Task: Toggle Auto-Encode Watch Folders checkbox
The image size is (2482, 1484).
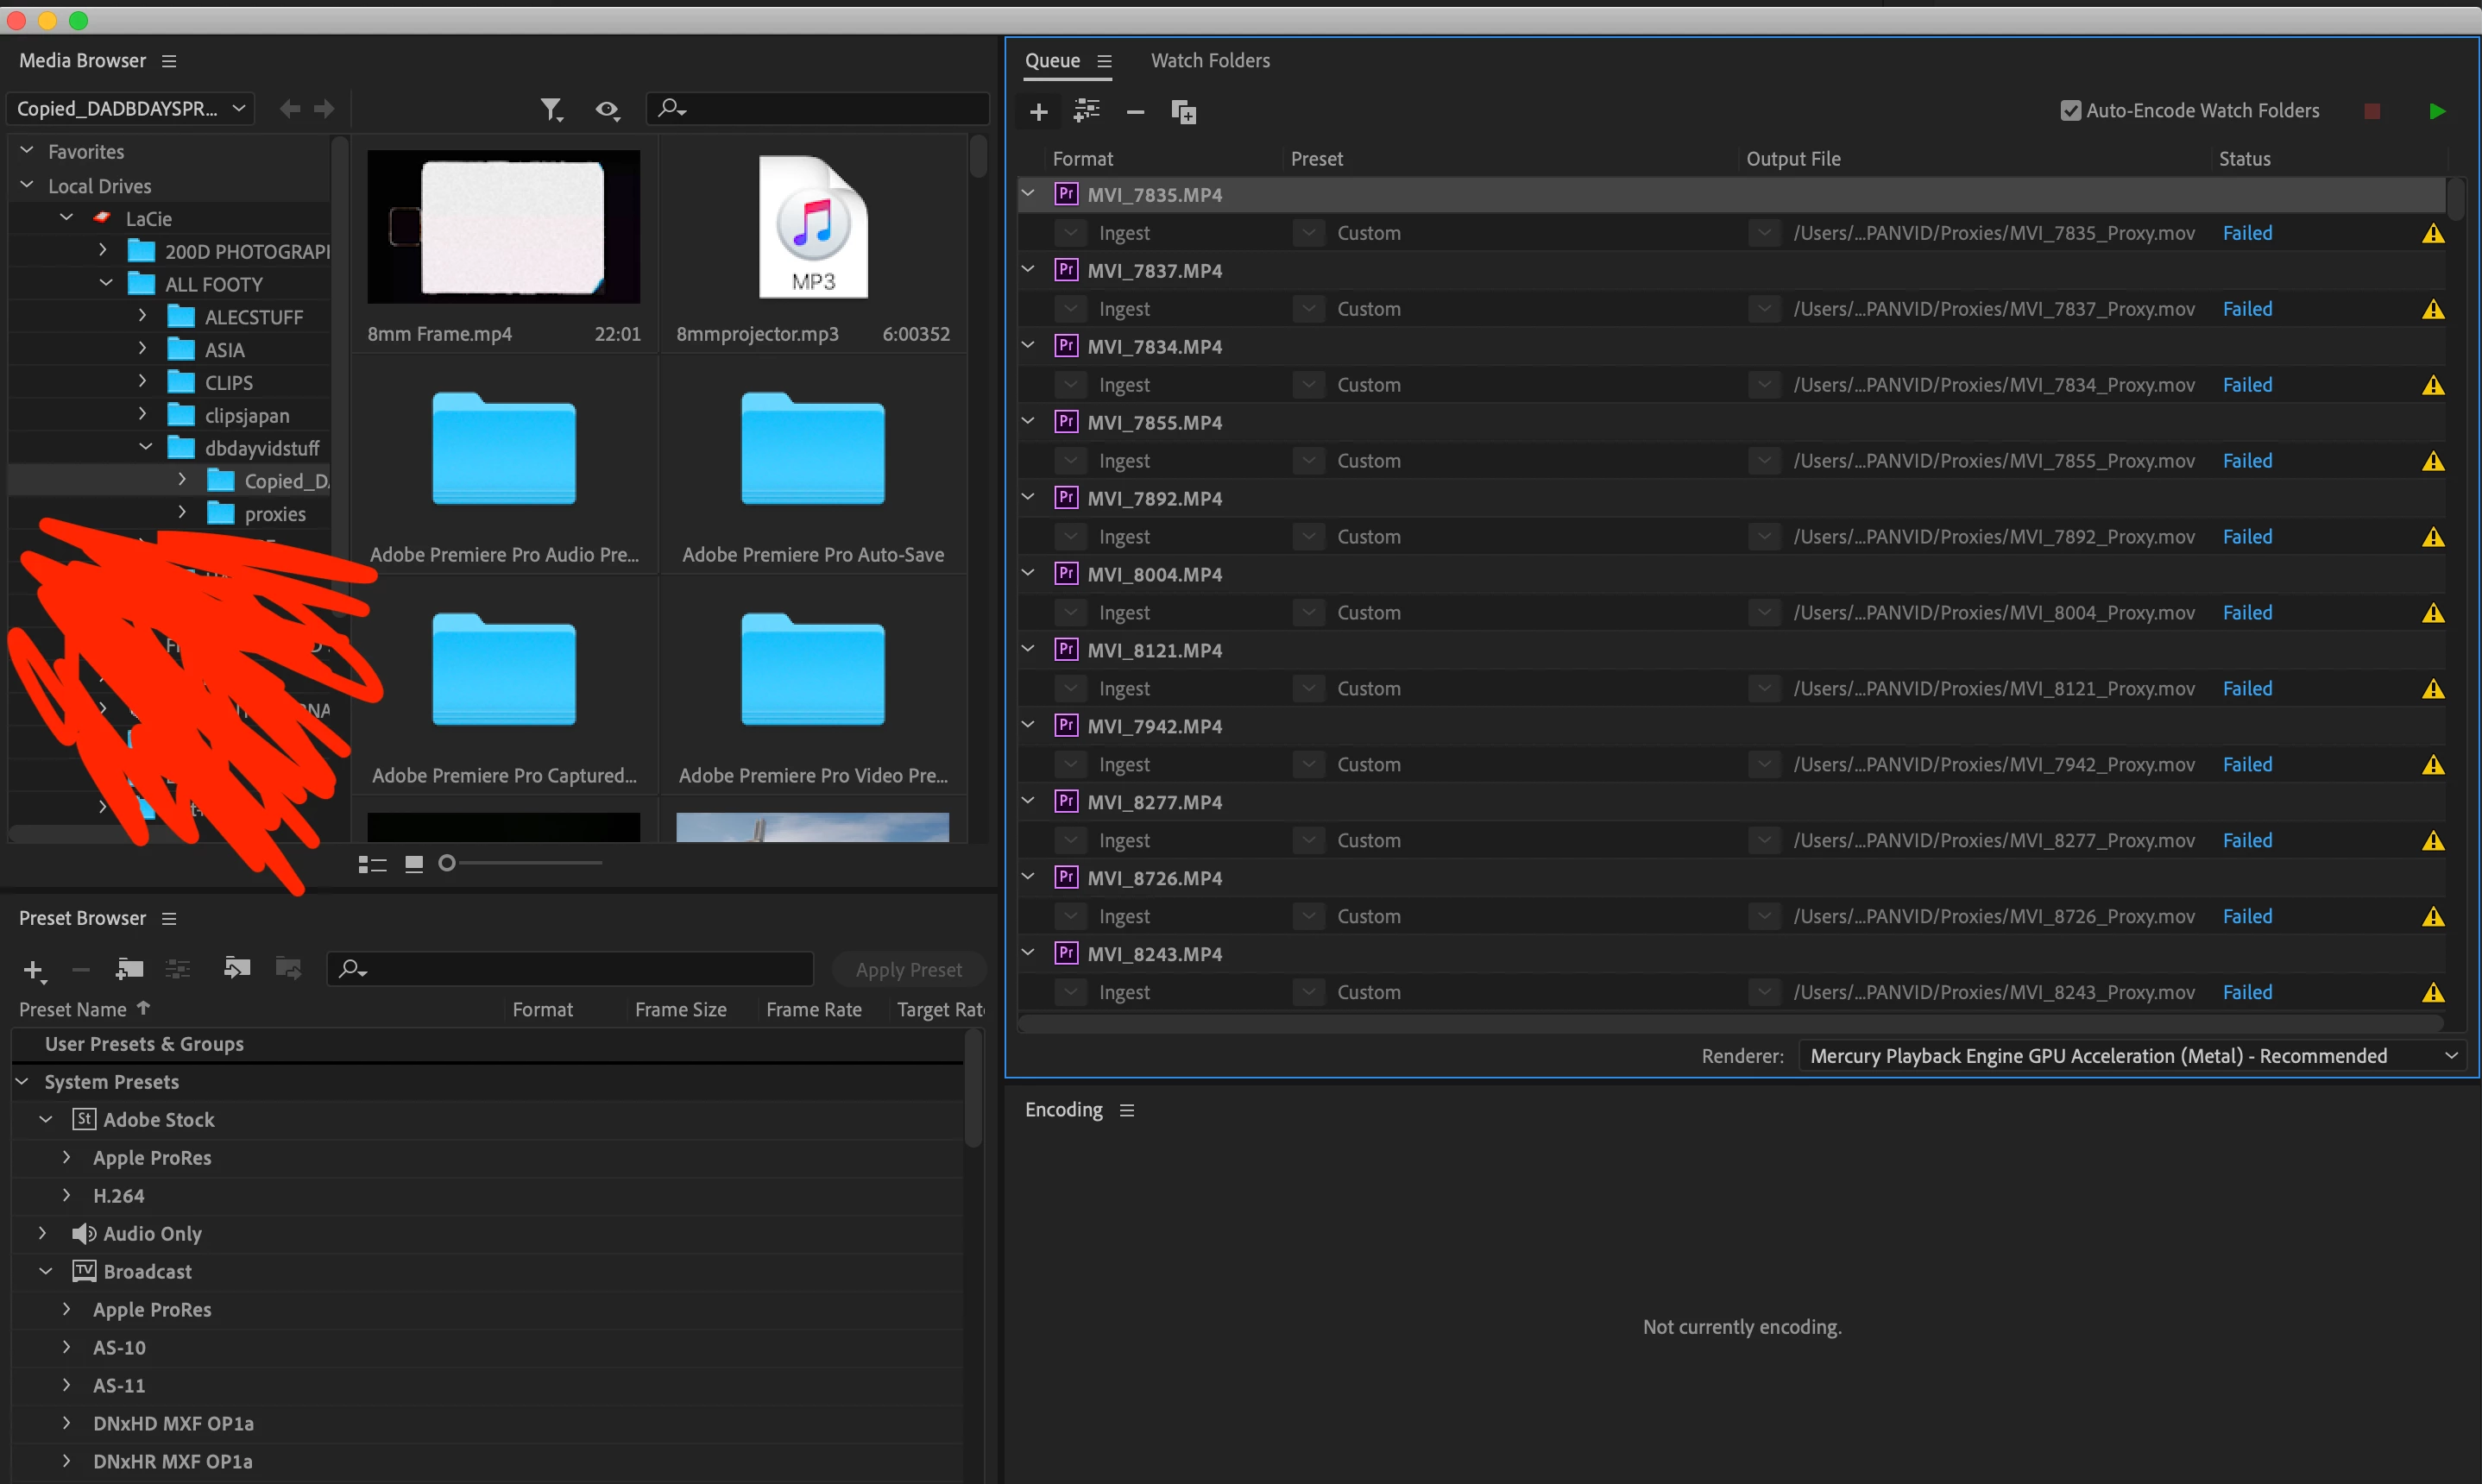Action: click(x=2070, y=111)
